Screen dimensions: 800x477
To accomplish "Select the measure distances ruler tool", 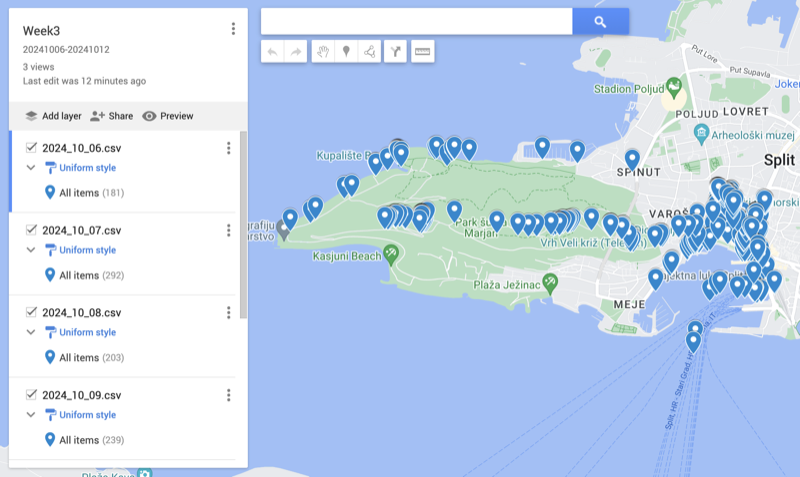I will [x=422, y=52].
